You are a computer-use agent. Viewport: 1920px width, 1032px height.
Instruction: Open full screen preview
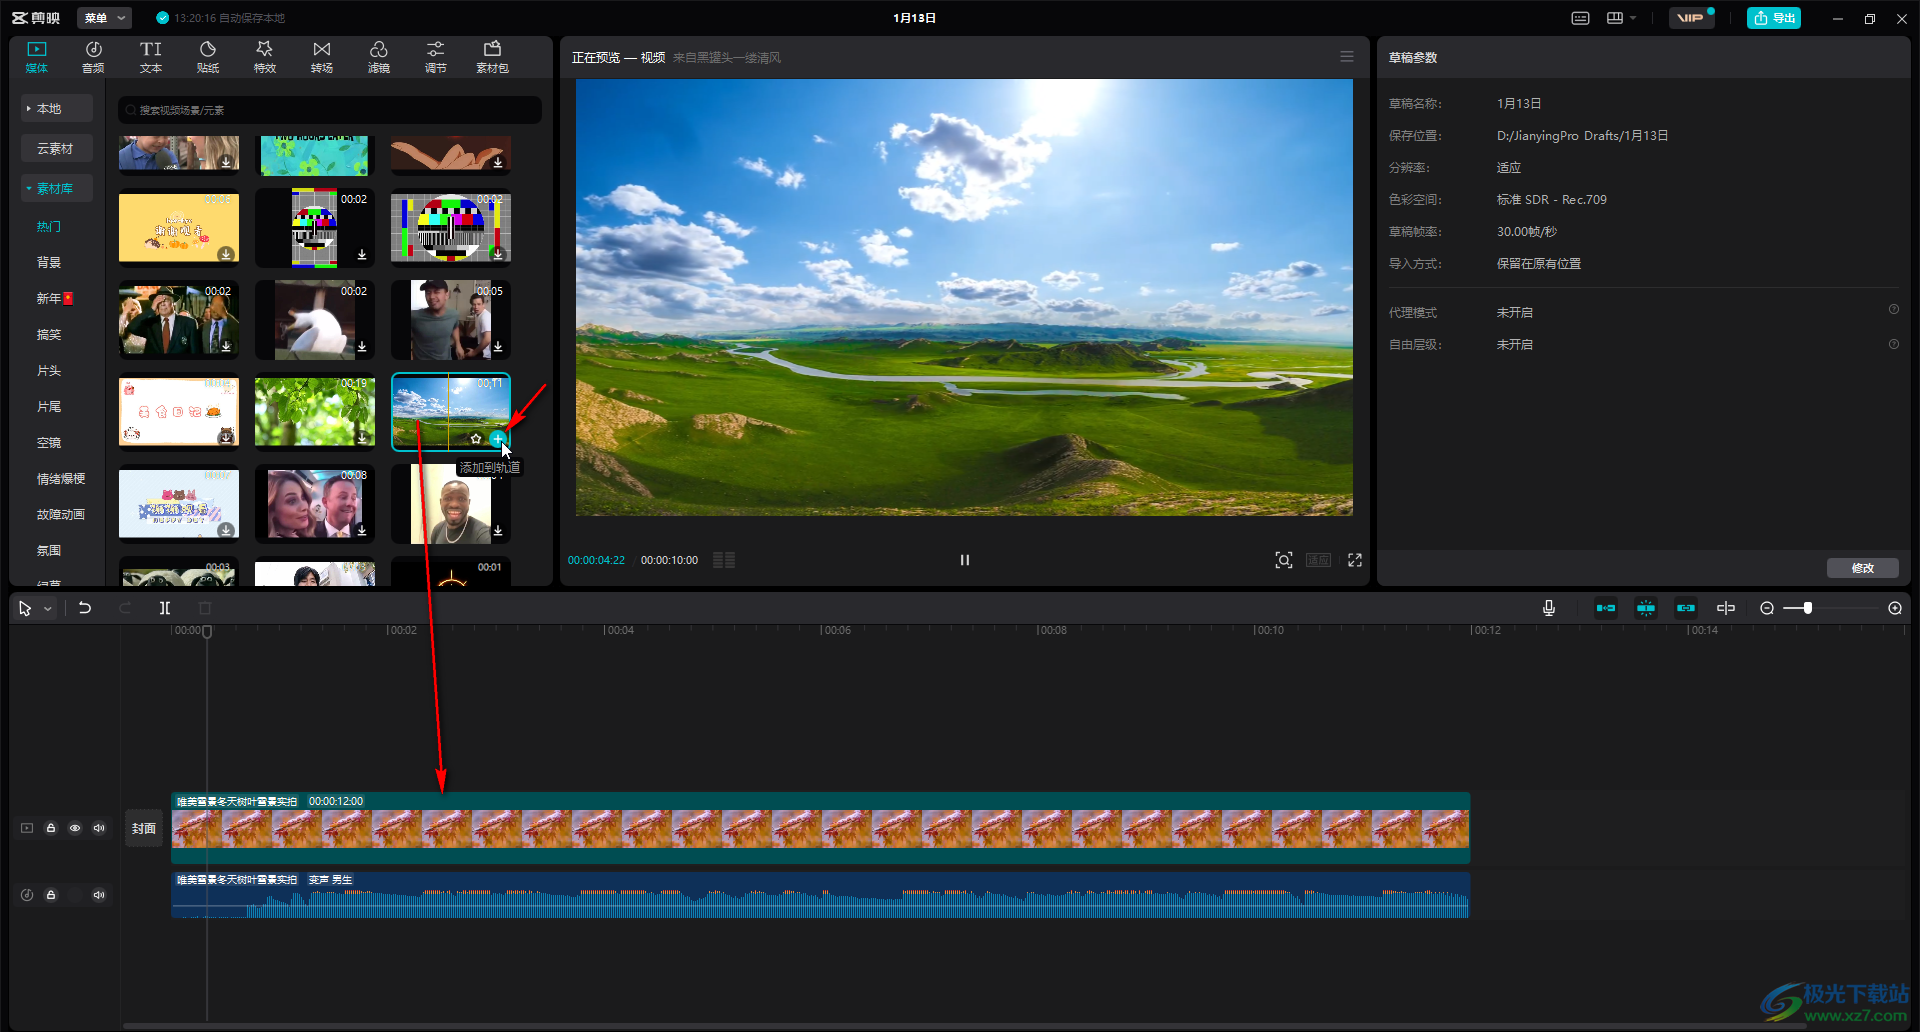tap(1355, 560)
